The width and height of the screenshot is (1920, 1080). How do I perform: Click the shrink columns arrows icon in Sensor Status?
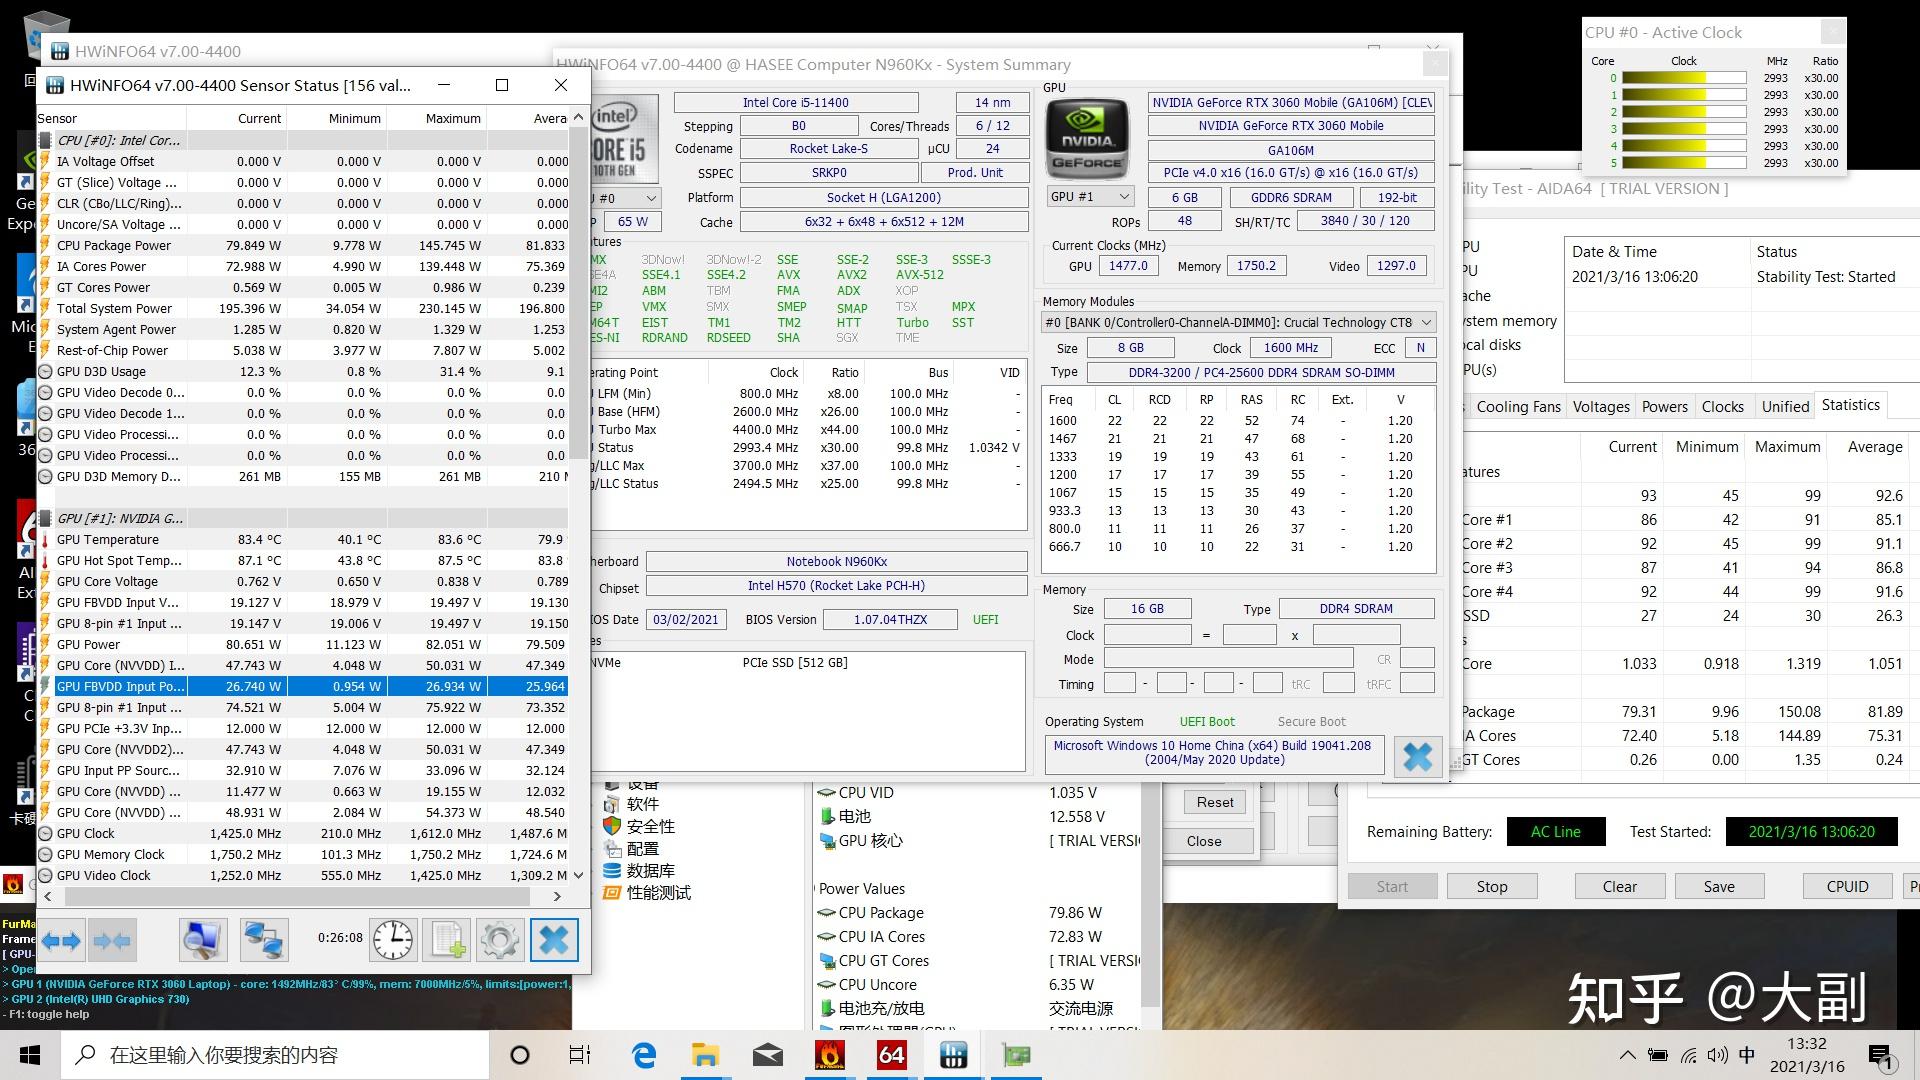pos(111,940)
